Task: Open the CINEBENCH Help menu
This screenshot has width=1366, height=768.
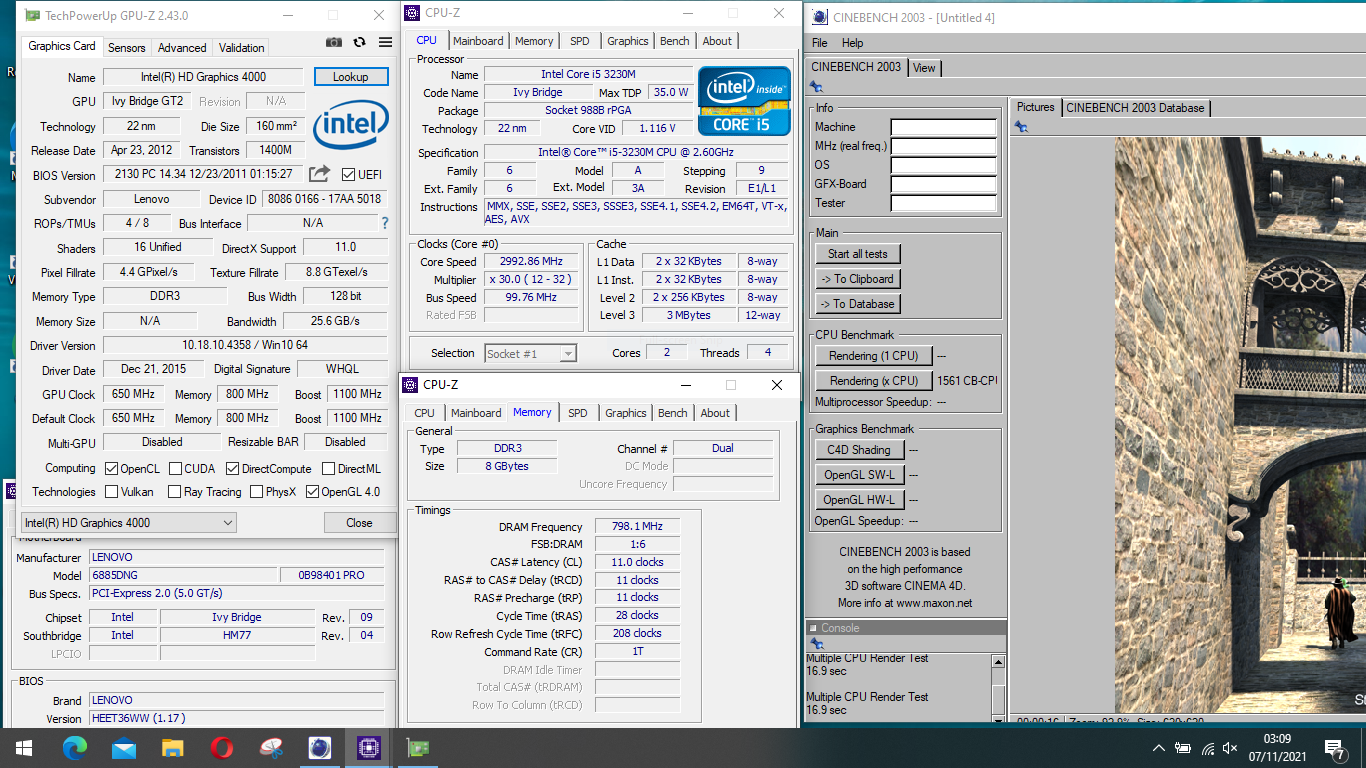Action: (853, 43)
